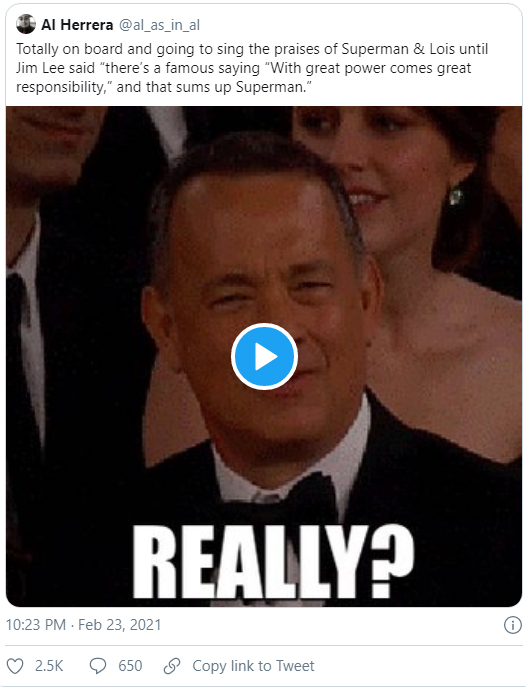Image resolution: width=526 pixels, height=687 pixels.
Task: Open the @al_as_in_al handle link
Action: click(159, 25)
